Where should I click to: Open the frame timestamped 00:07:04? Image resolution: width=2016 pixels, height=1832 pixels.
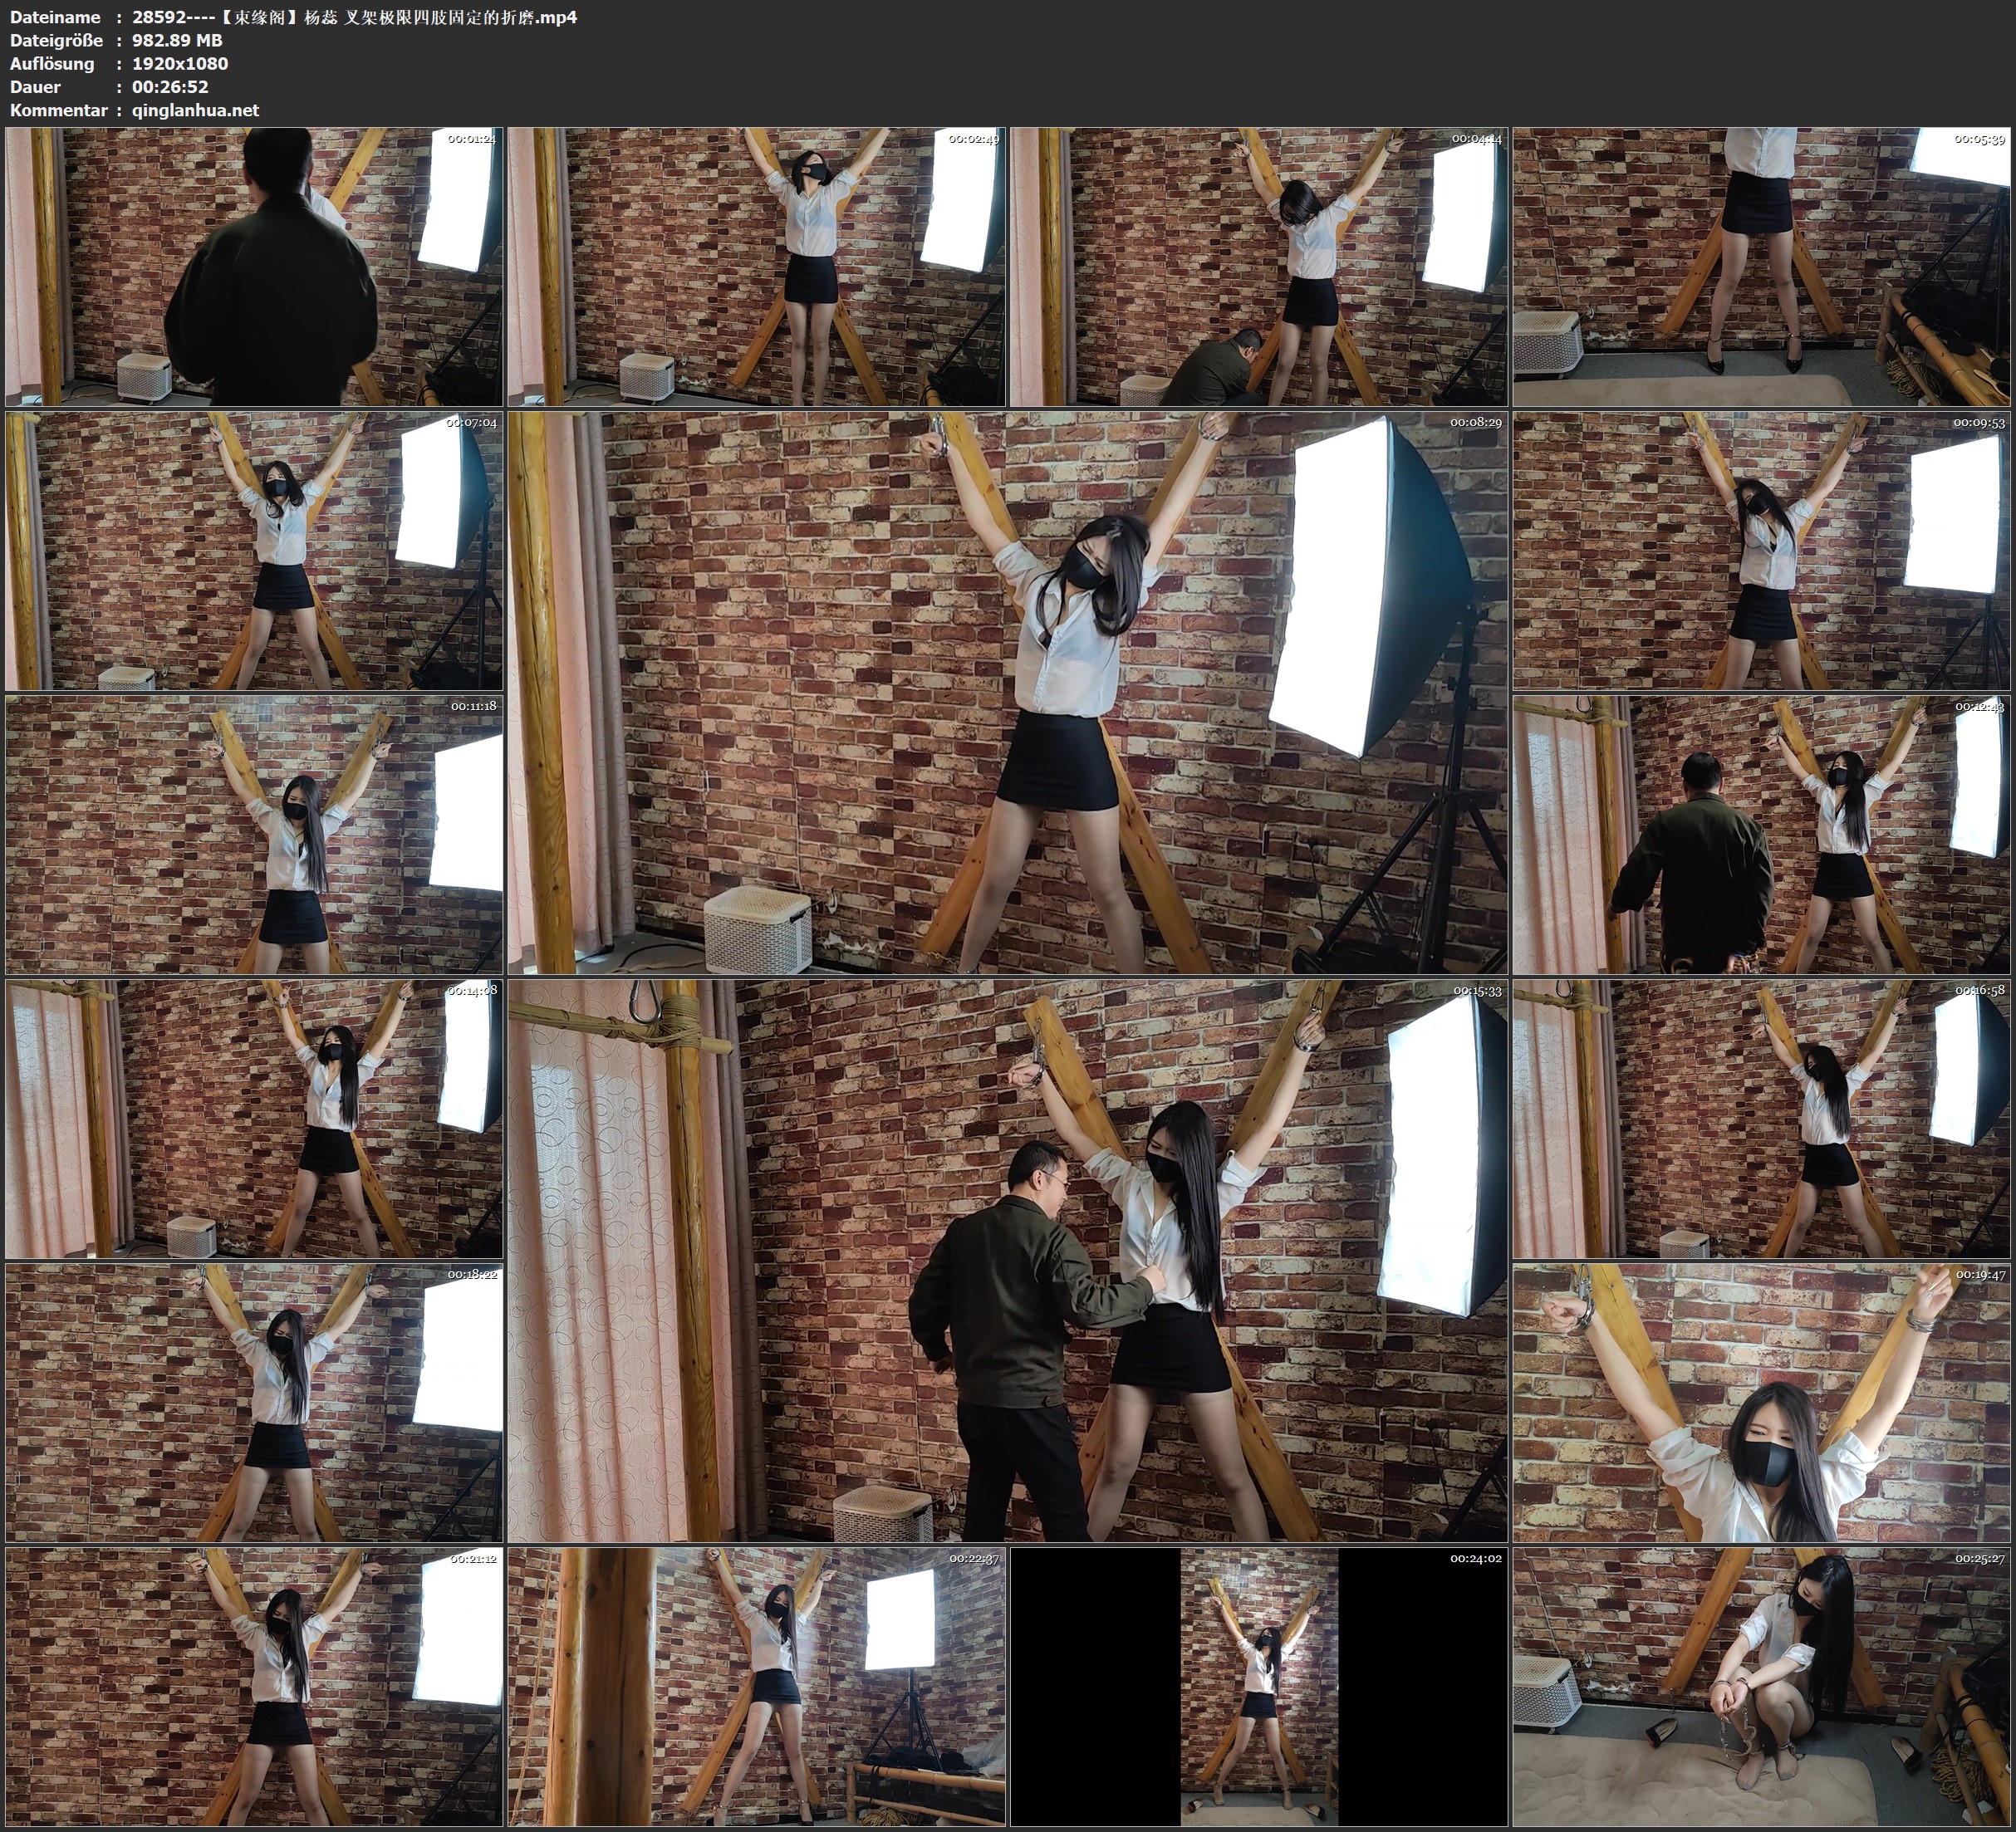(x=254, y=551)
